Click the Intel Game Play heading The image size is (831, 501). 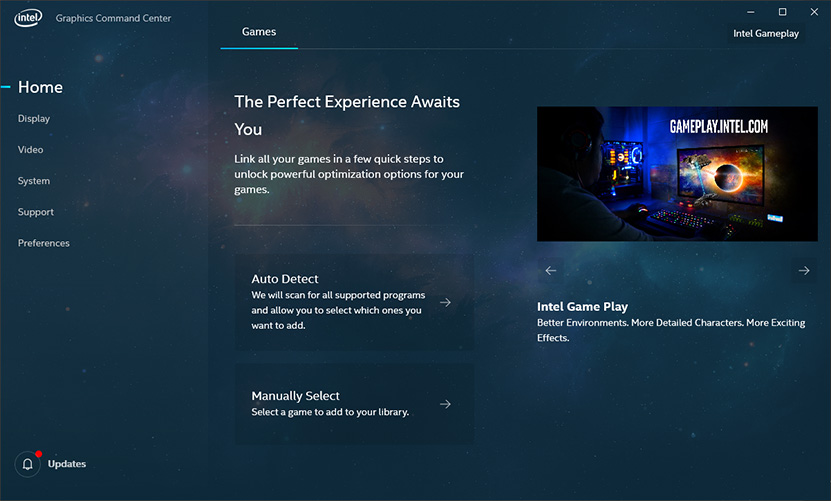582,306
